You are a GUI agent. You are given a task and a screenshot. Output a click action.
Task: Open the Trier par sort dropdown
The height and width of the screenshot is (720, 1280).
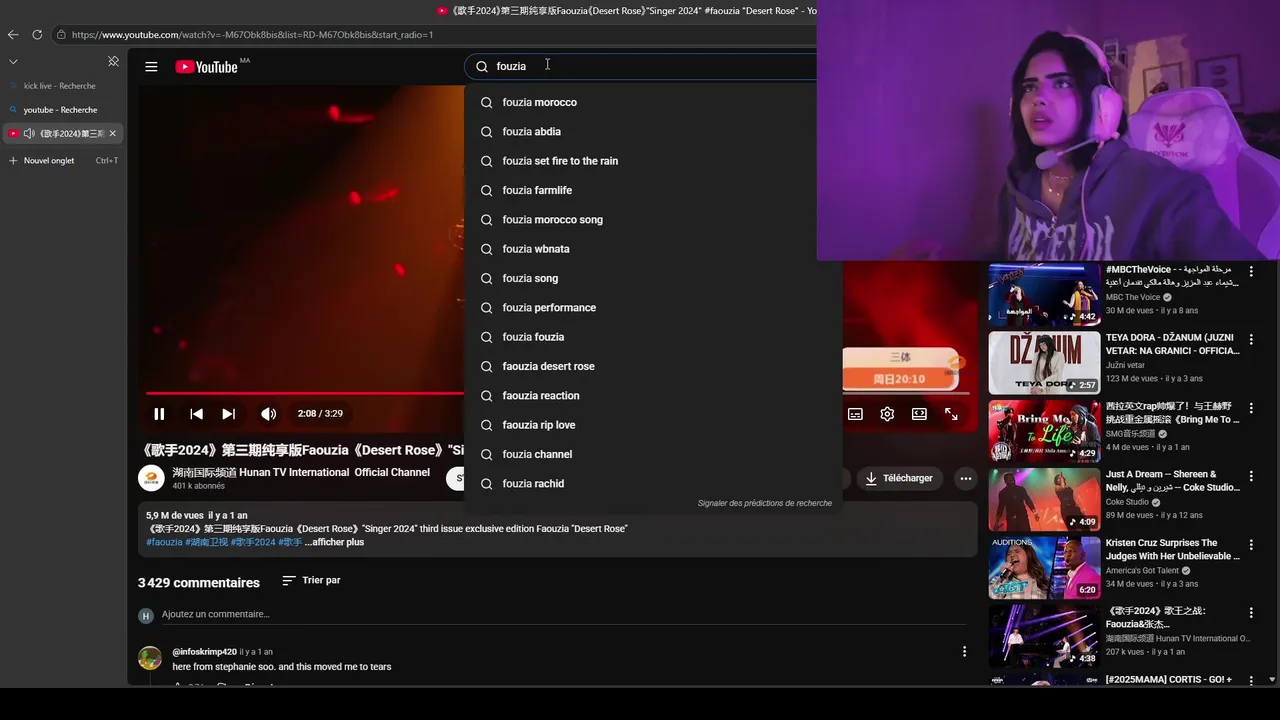point(311,580)
